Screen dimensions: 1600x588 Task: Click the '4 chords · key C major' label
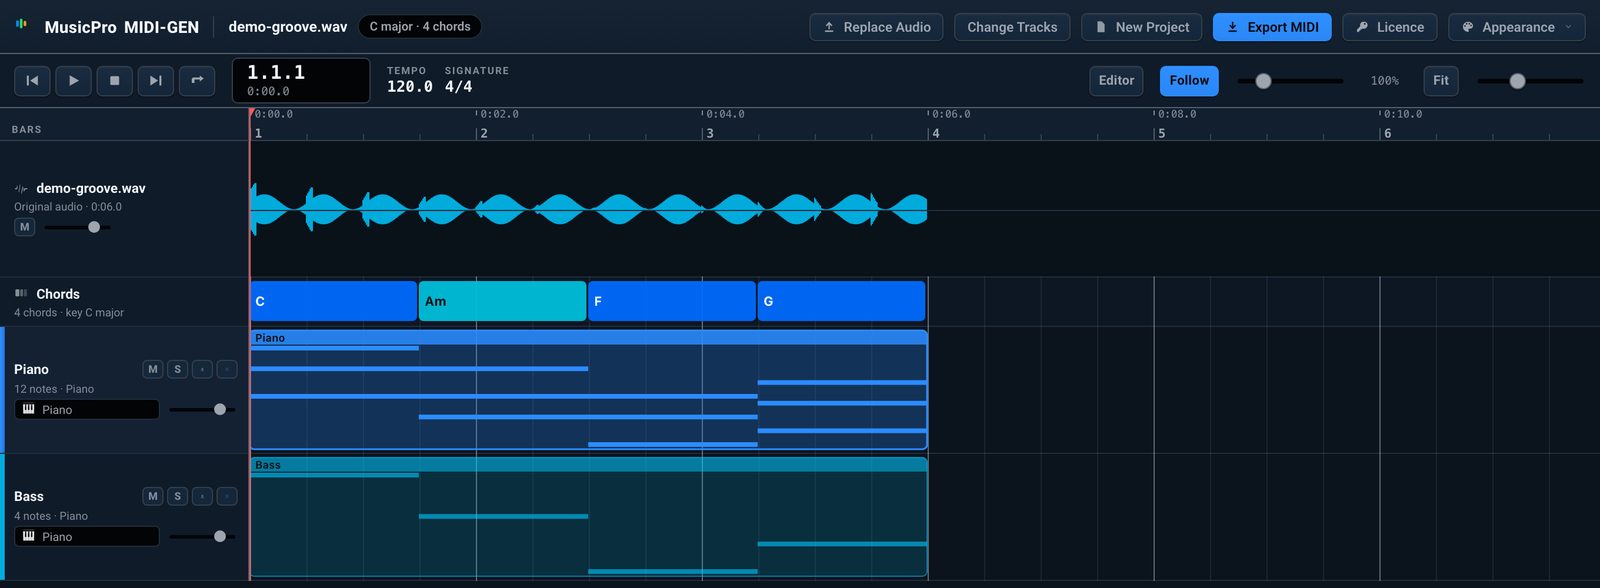point(69,312)
